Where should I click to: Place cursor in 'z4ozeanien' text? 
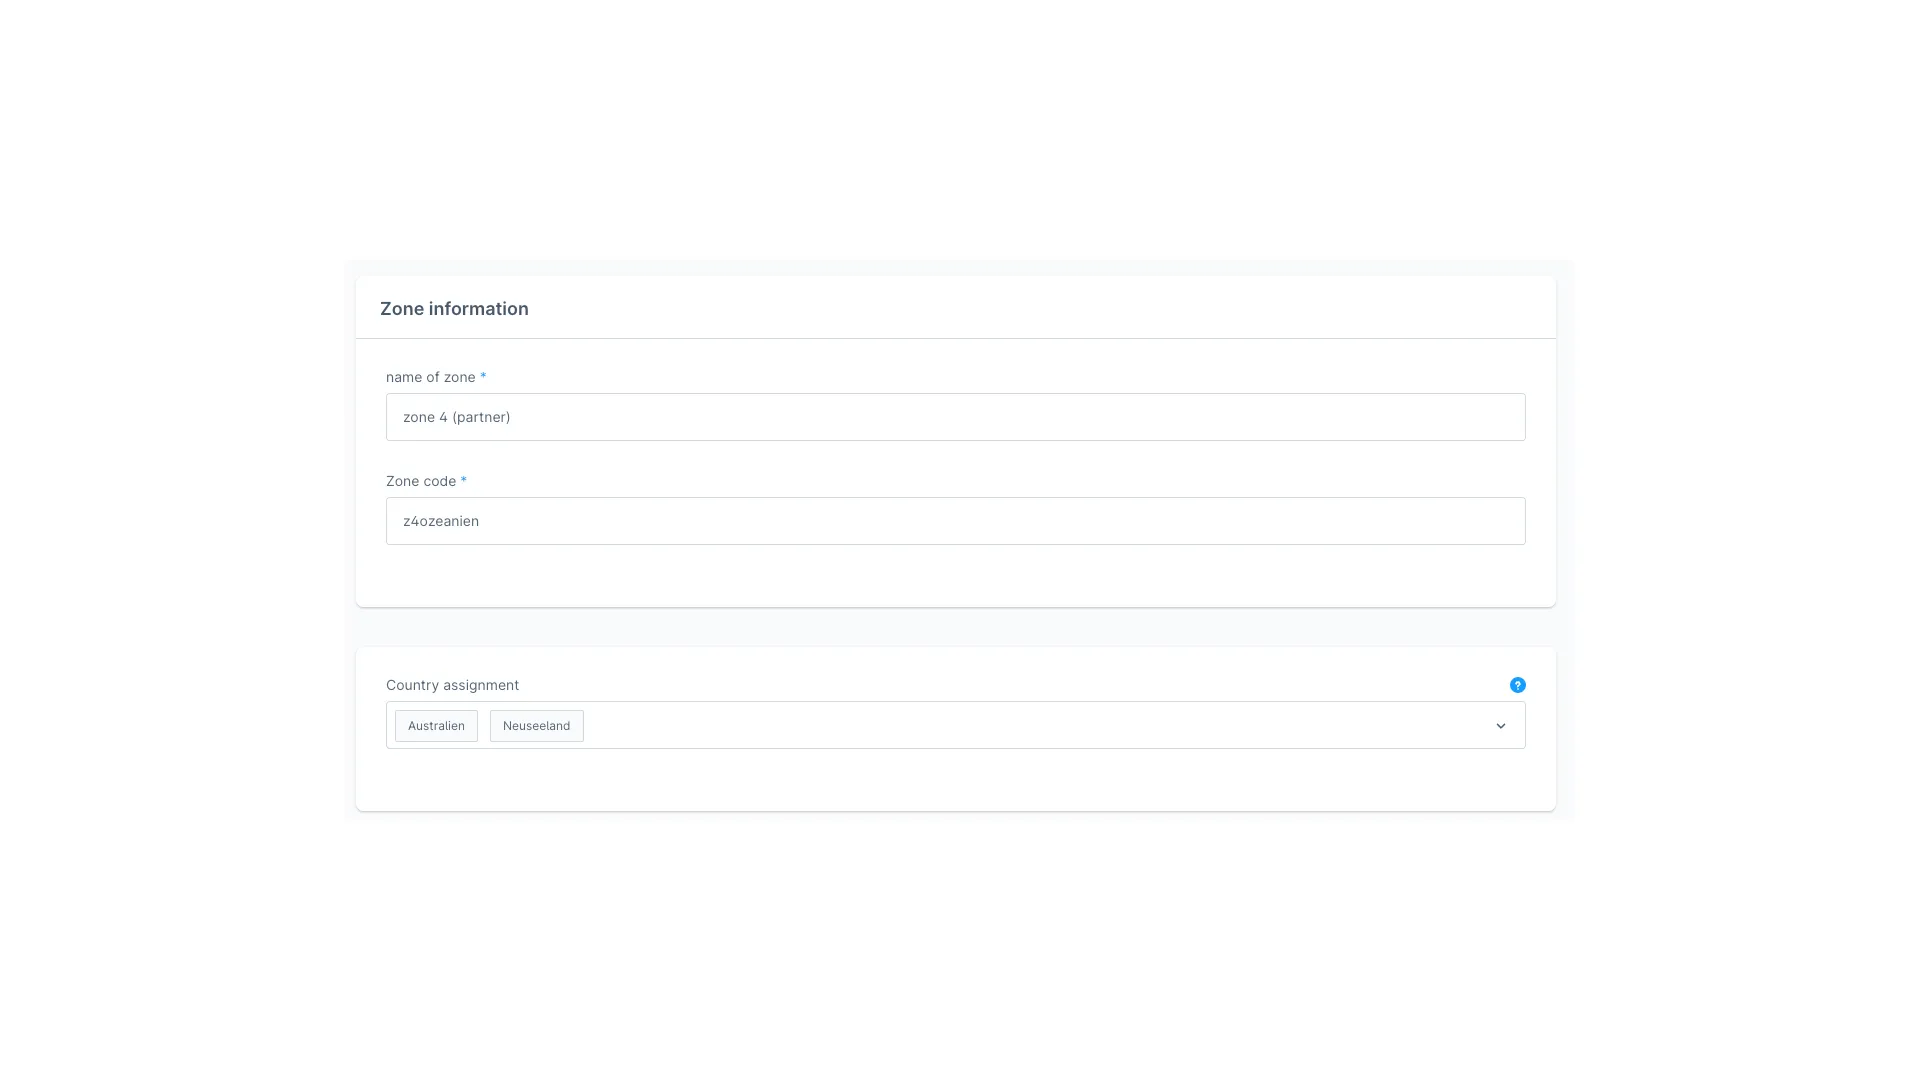click(441, 521)
